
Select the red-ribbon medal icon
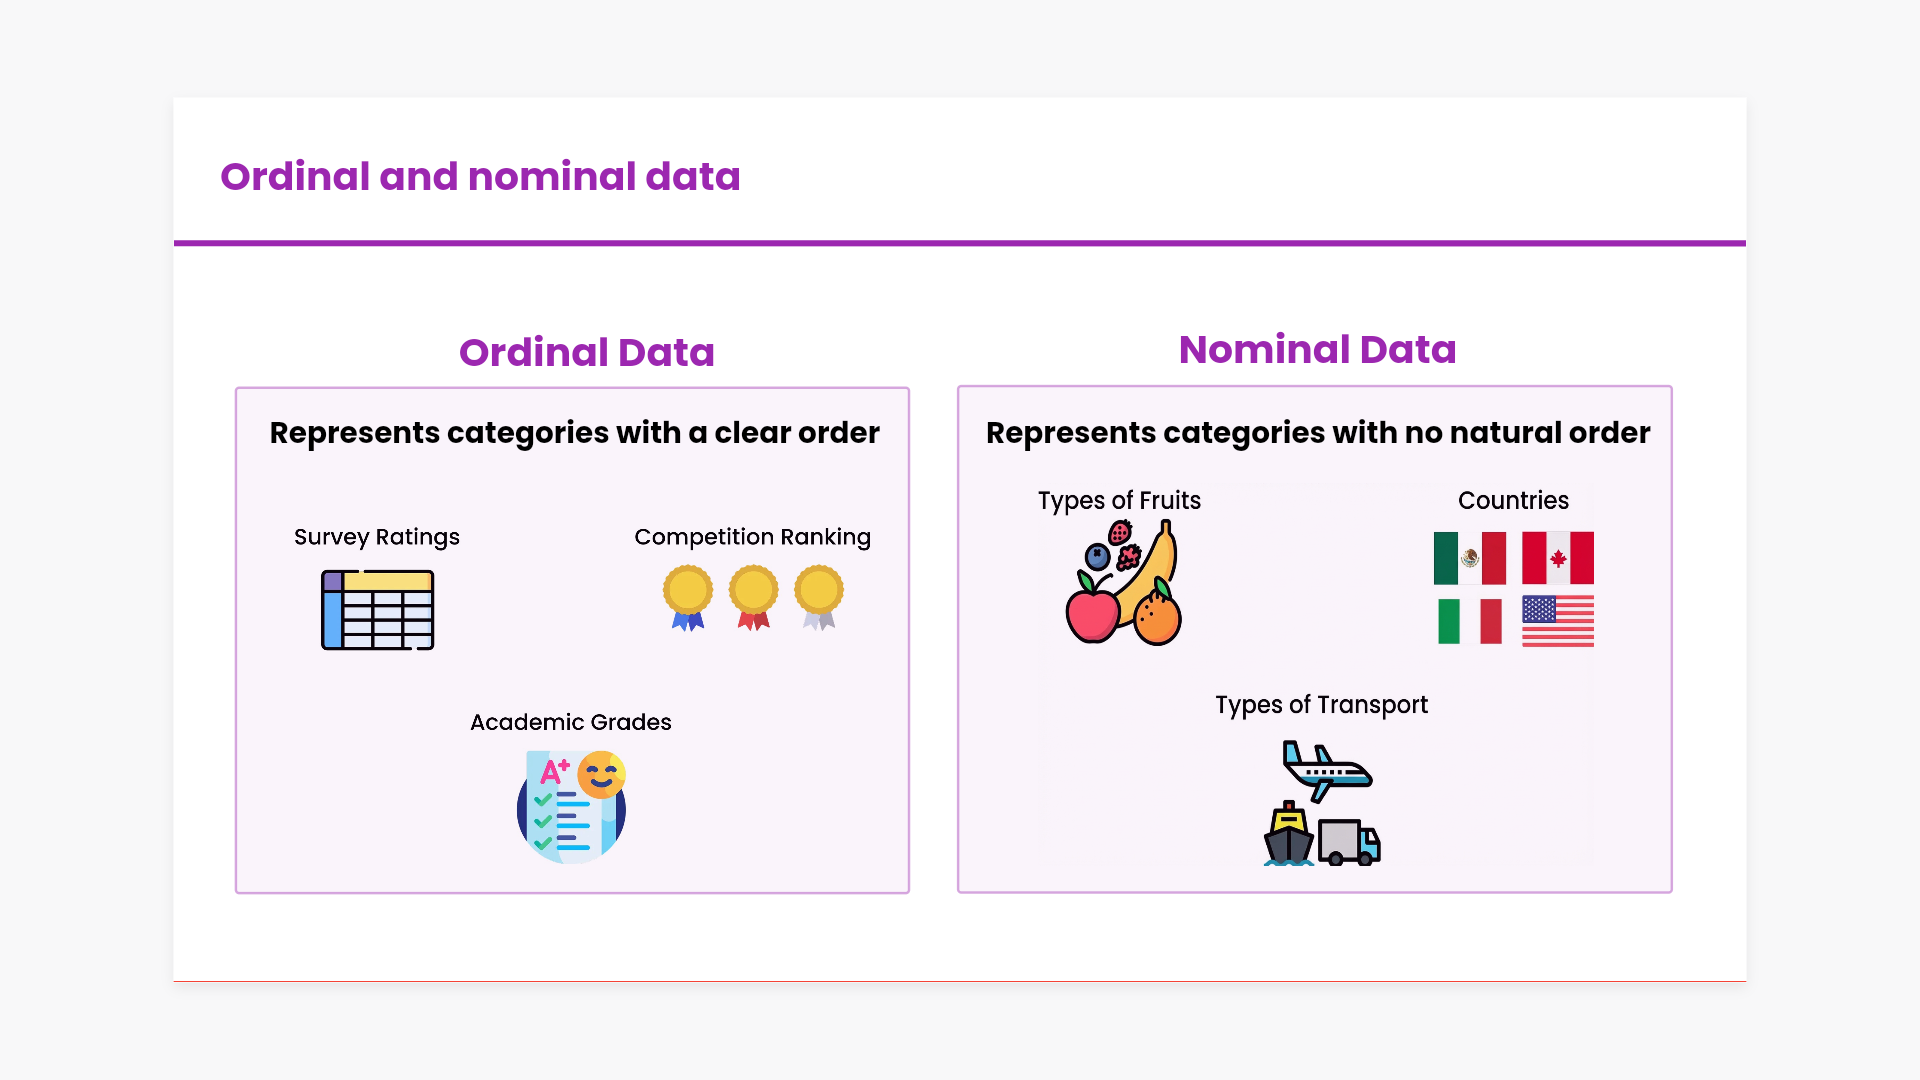coord(753,597)
